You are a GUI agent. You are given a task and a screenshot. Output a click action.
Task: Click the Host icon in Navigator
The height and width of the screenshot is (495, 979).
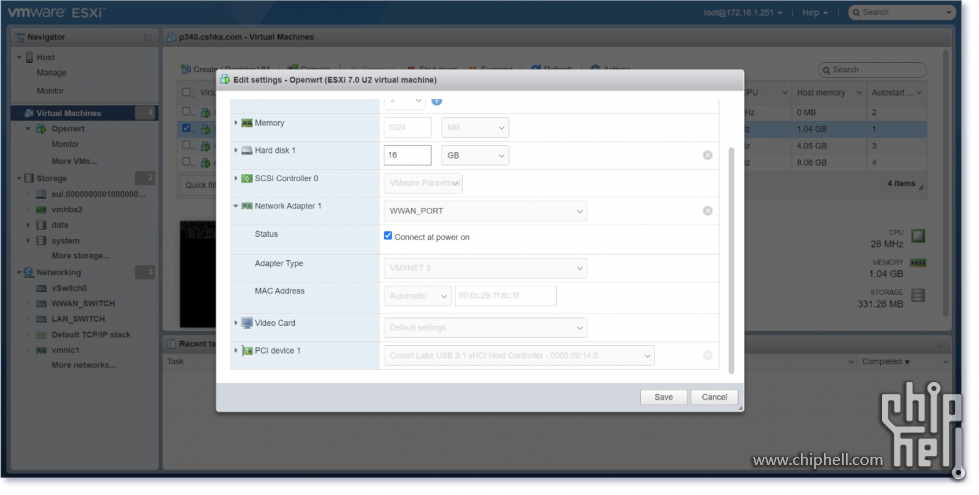[x=29, y=57]
